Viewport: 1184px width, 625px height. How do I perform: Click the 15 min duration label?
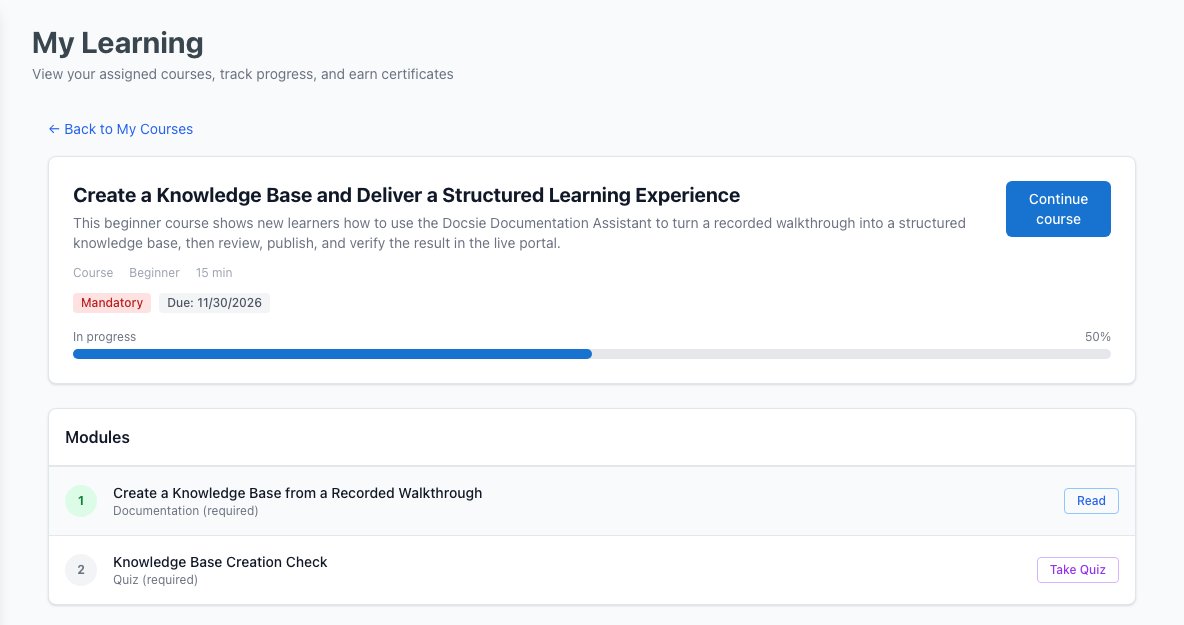coord(214,272)
